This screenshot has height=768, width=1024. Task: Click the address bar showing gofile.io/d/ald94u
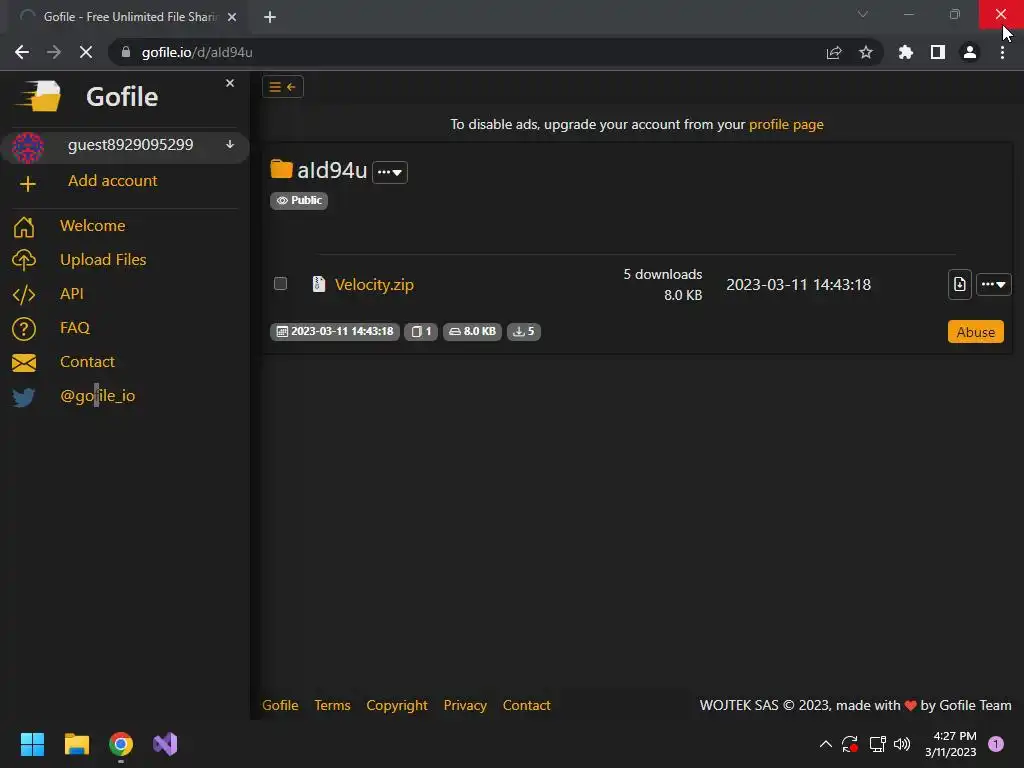495,52
